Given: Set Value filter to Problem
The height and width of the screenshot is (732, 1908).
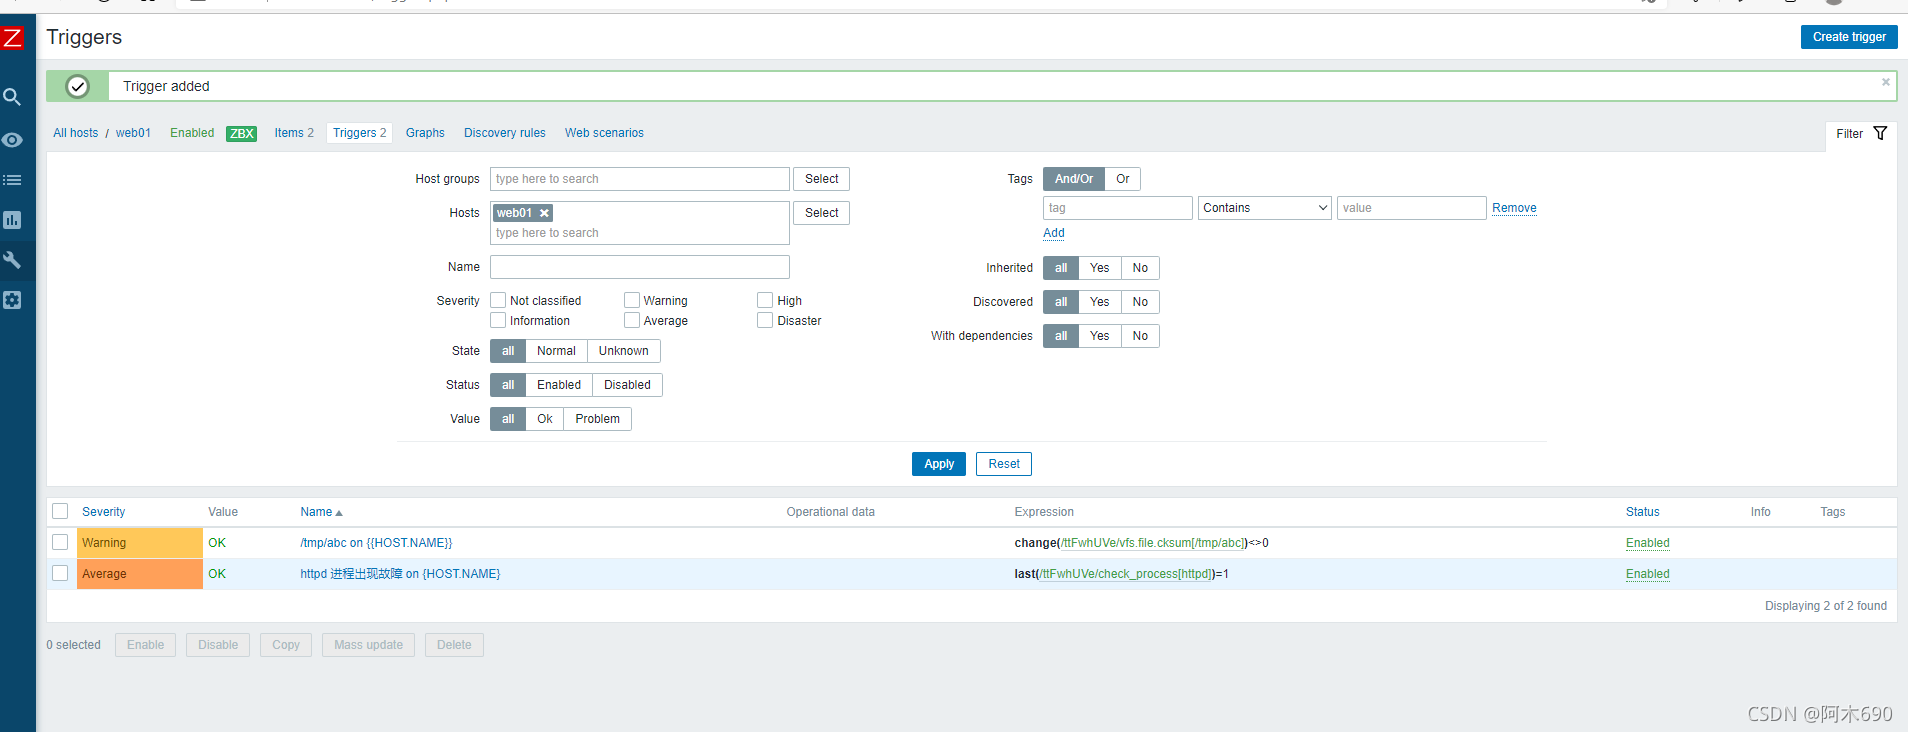Looking at the screenshot, I should [x=597, y=419].
